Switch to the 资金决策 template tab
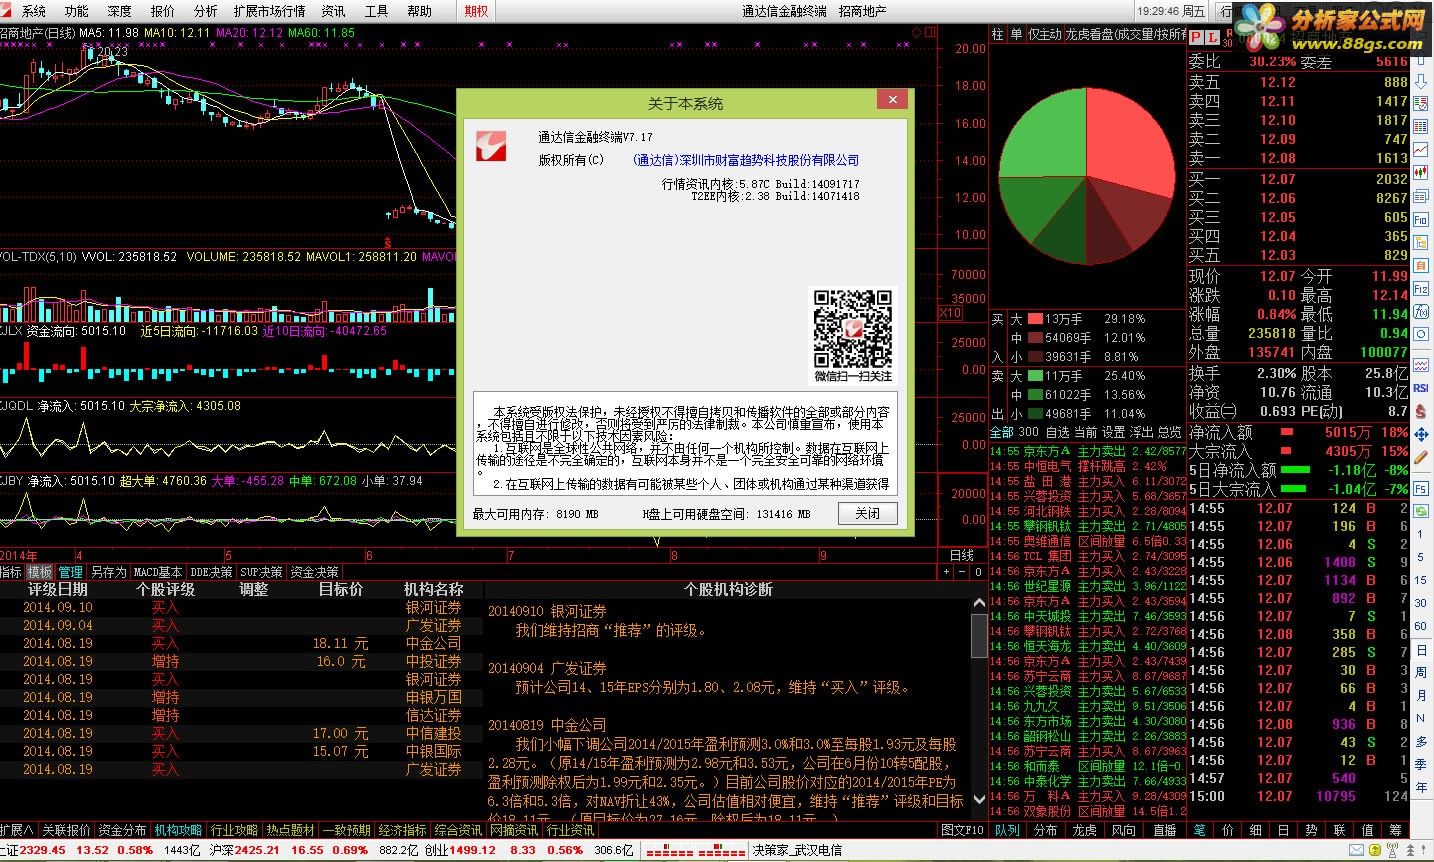 click(x=315, y=572)
